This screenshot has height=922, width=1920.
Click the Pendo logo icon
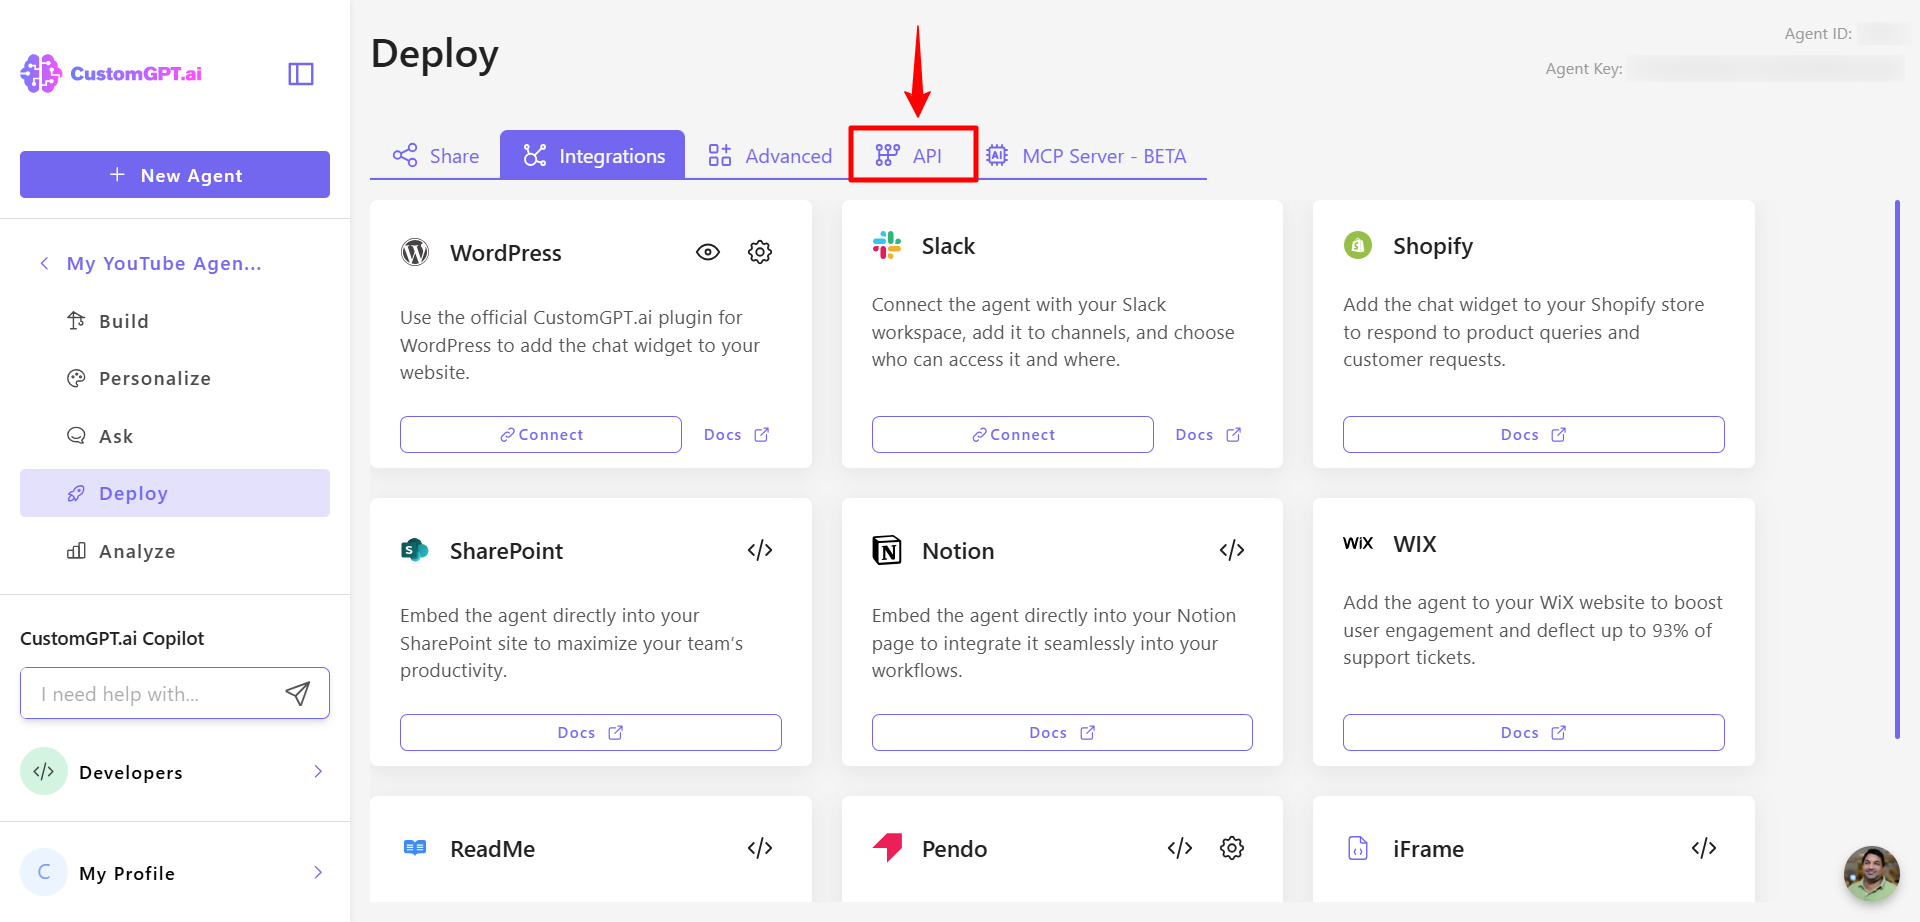point(887,848)
